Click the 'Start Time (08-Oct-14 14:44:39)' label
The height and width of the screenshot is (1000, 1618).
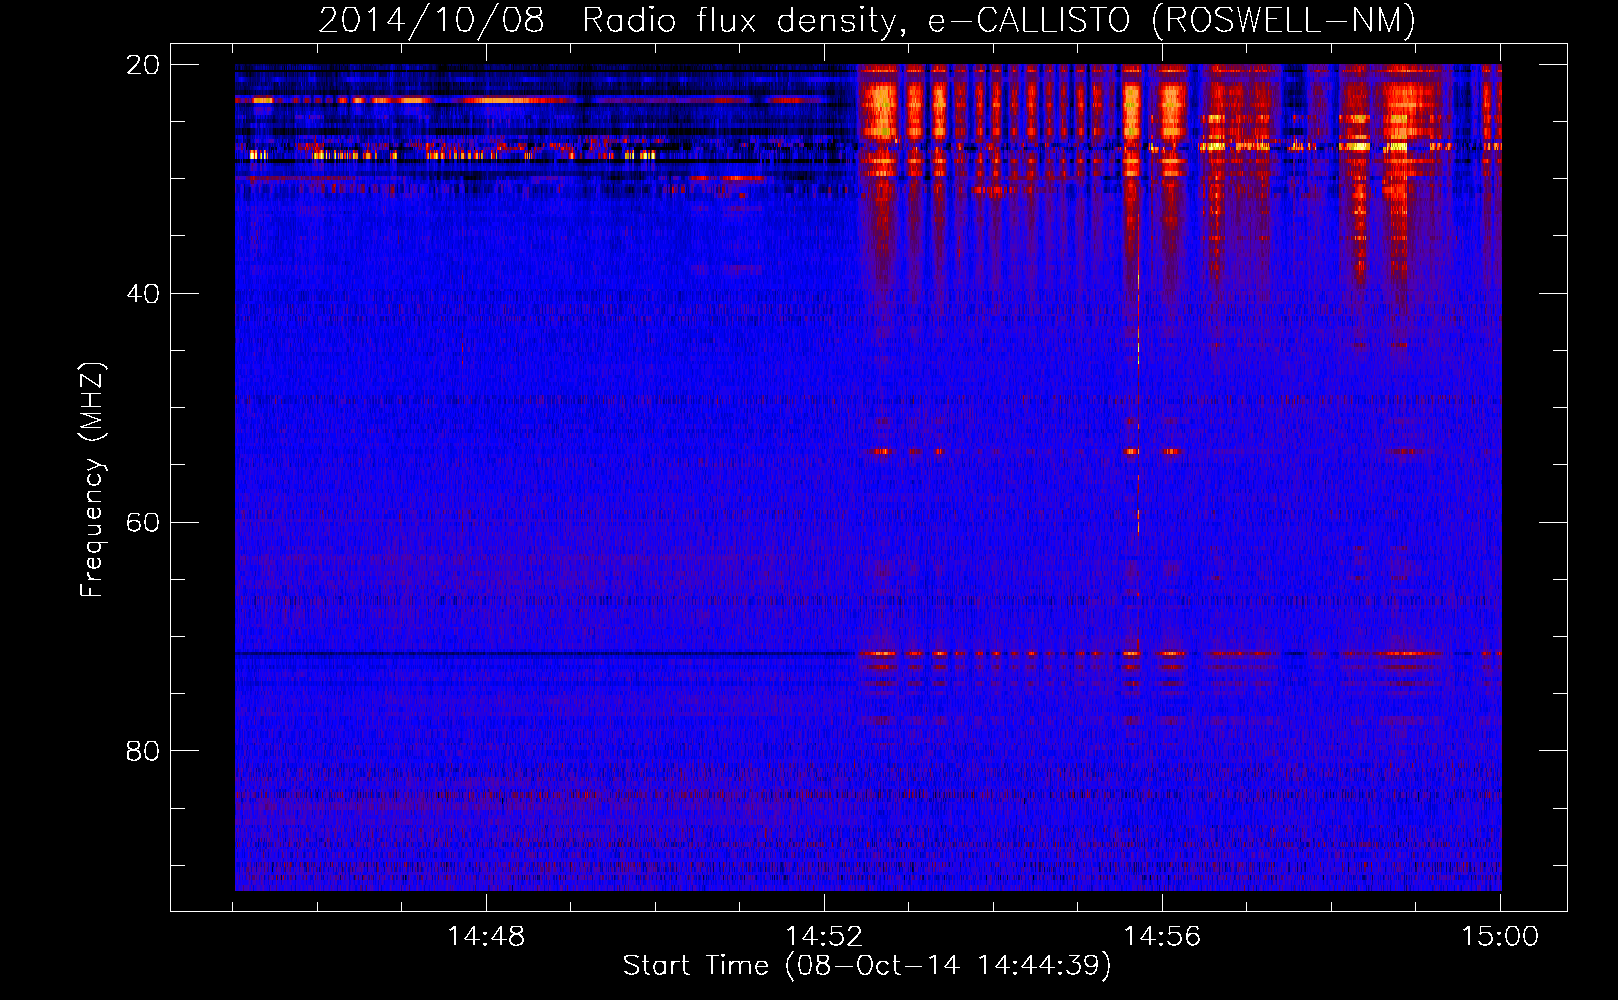[867, 966]
